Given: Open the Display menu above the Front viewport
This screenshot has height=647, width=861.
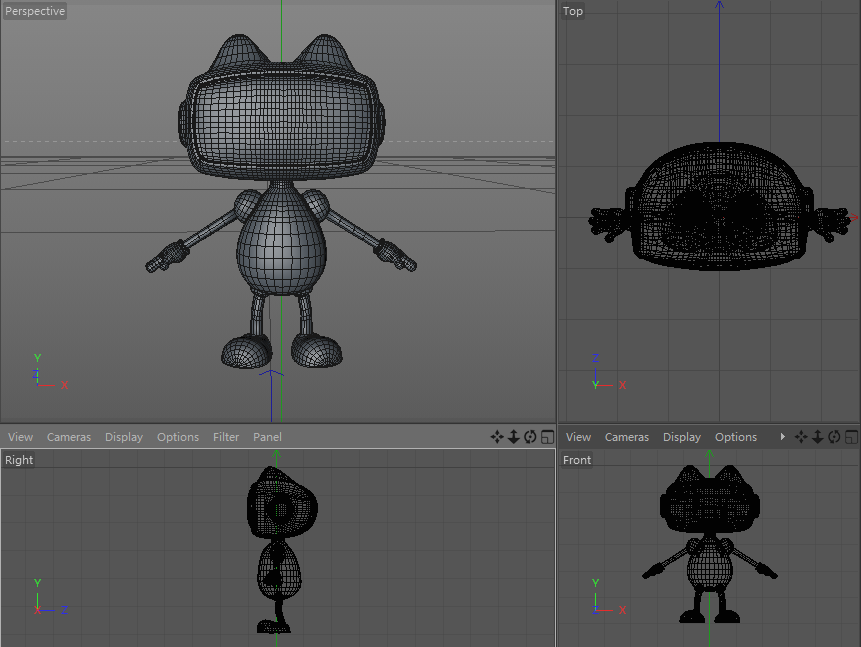Looking at the screenshot, I should coord(681,437).
